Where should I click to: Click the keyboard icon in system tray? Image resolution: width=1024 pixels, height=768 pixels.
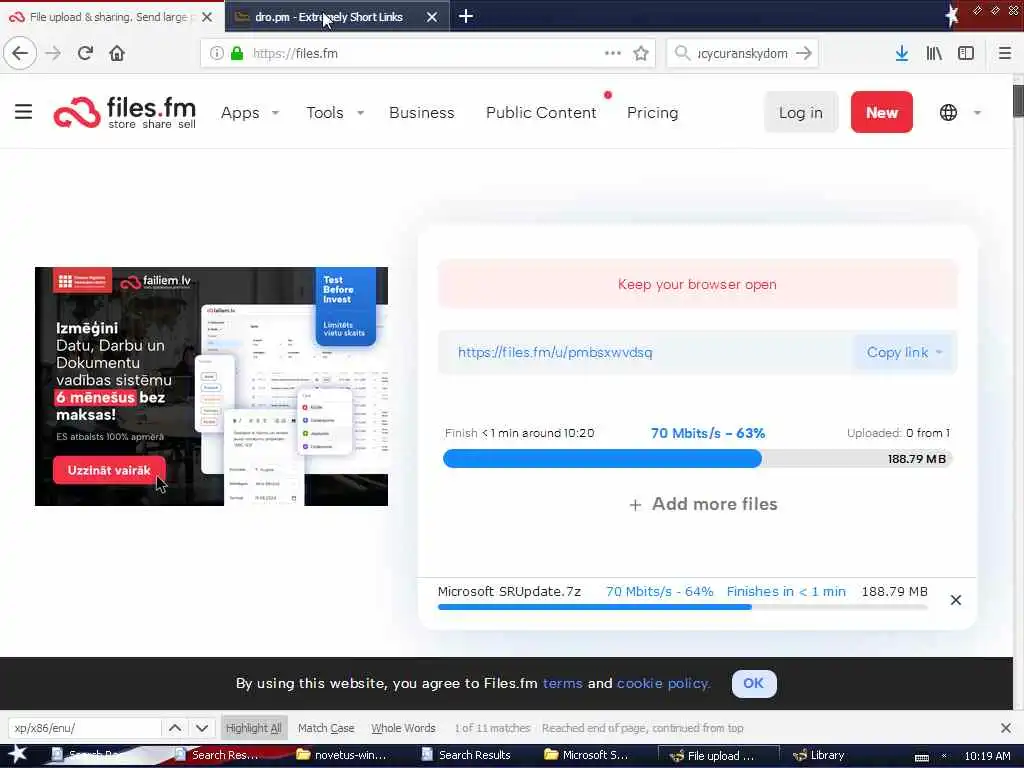pyautogui.click(x=921, y=757)
